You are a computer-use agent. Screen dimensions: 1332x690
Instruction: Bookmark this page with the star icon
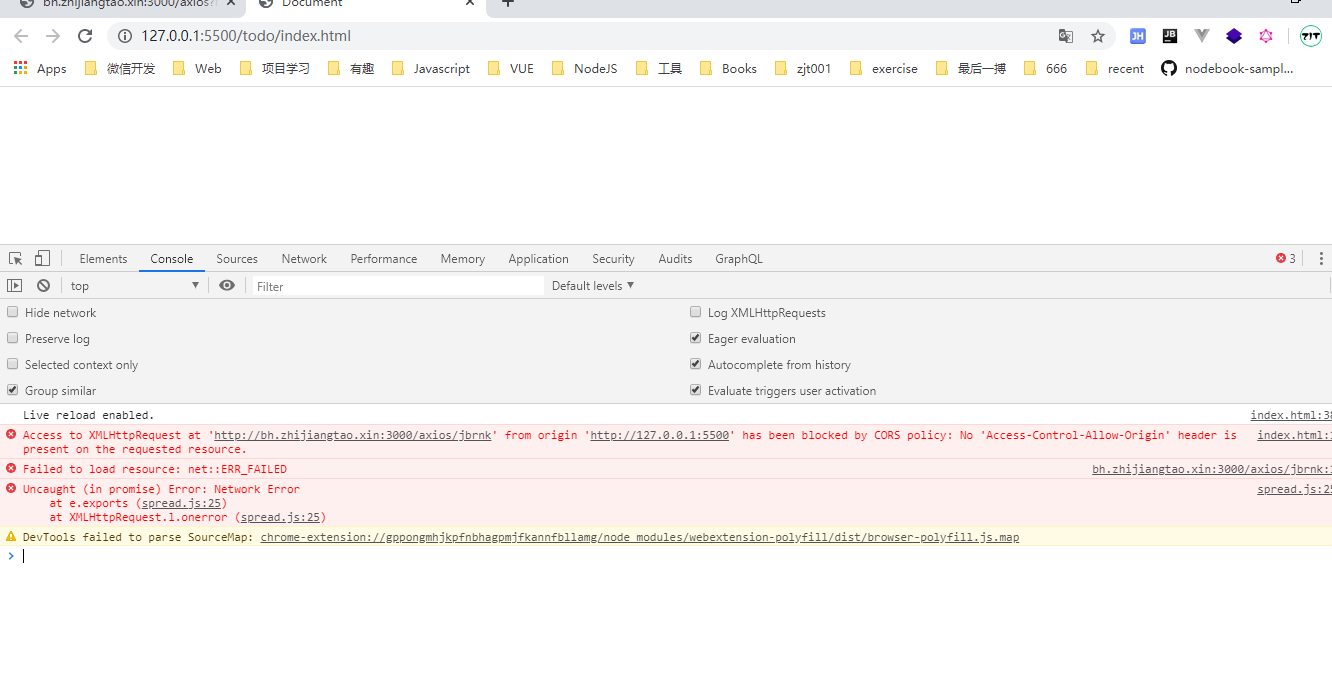pos(1098,36)
